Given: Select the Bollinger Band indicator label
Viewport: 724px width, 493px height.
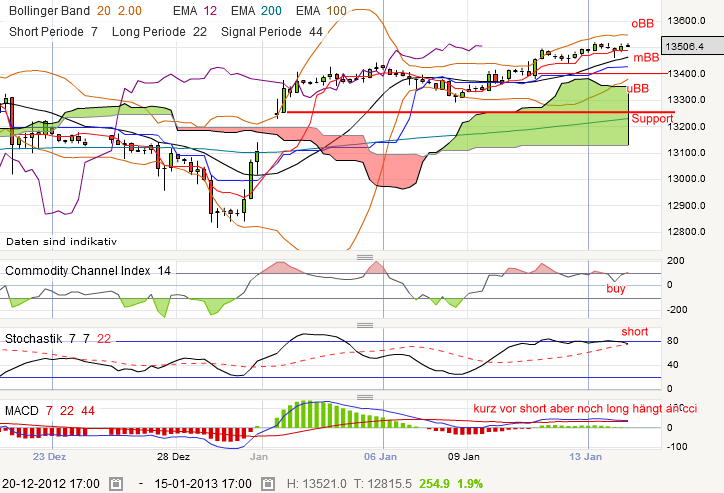Looking at the screenshot, I should [49, 11].
